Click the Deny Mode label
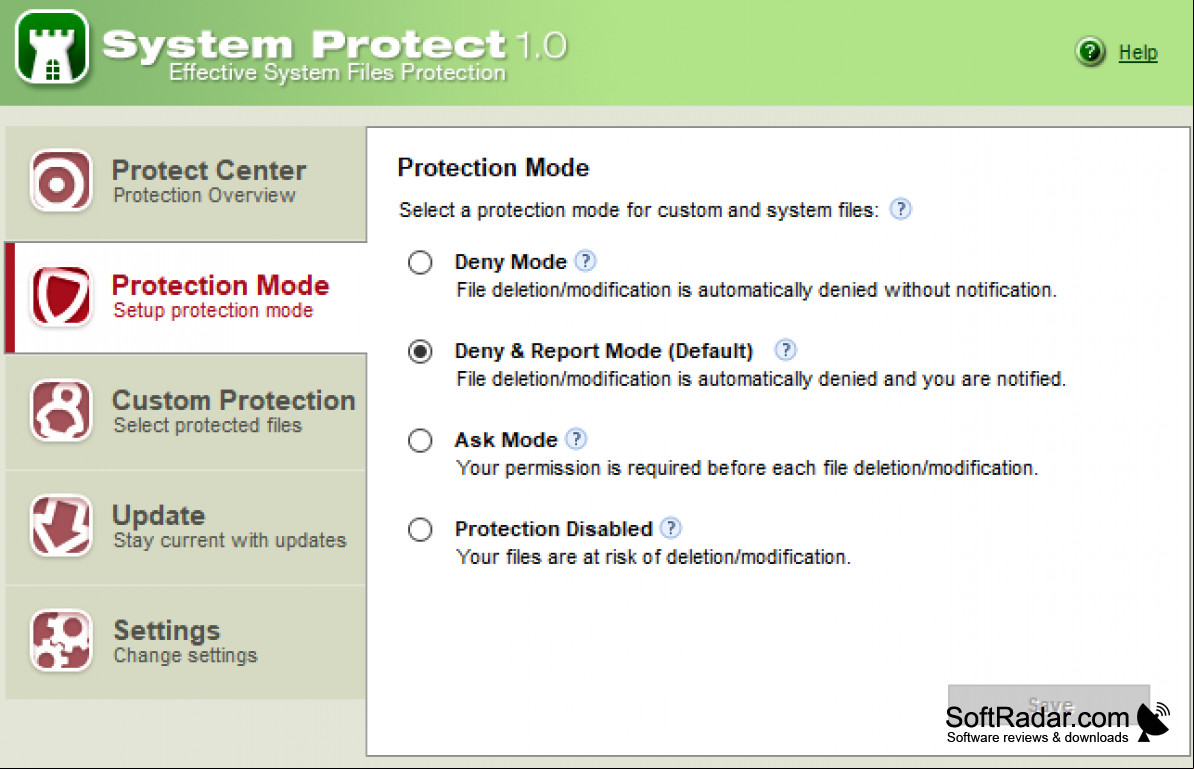This screenshot has width=1194, height=769. (x=510, y=262)
